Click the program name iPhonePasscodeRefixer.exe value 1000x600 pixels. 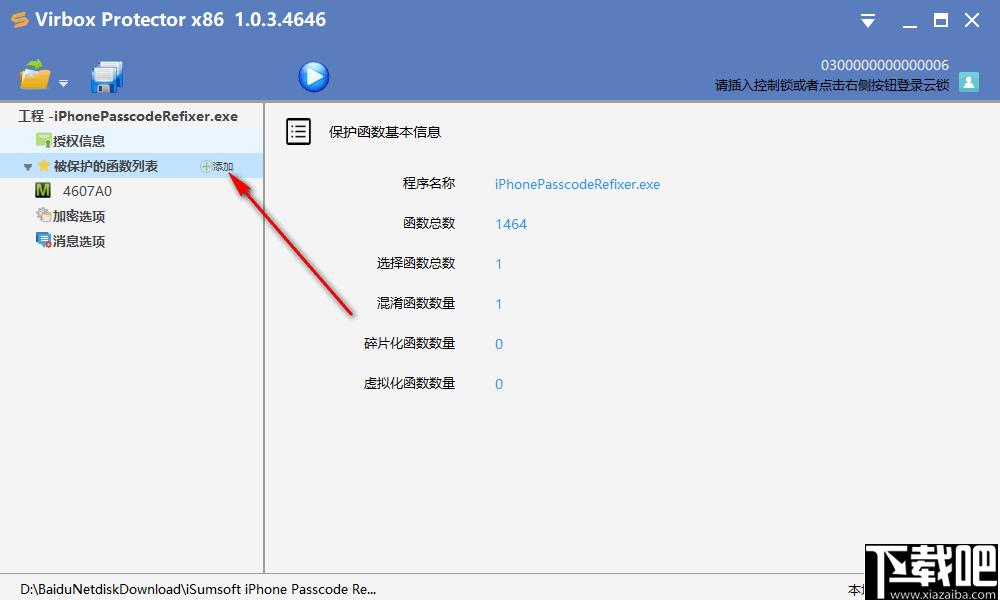click(x=577, y=184)
